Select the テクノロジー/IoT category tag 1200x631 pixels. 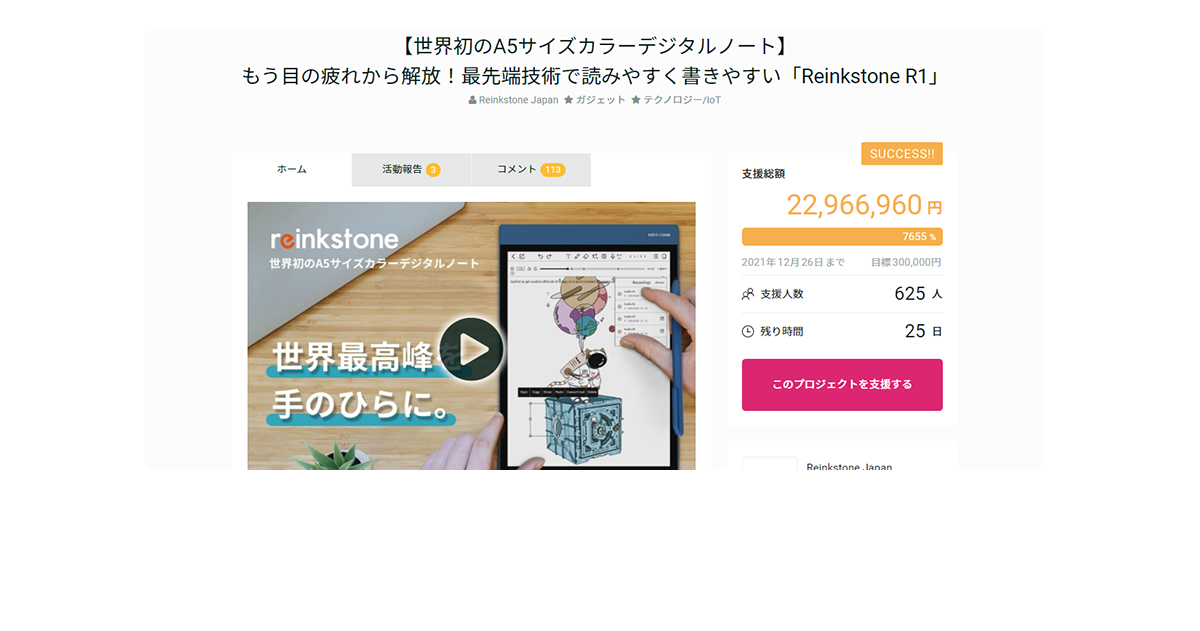click(682, 100)
